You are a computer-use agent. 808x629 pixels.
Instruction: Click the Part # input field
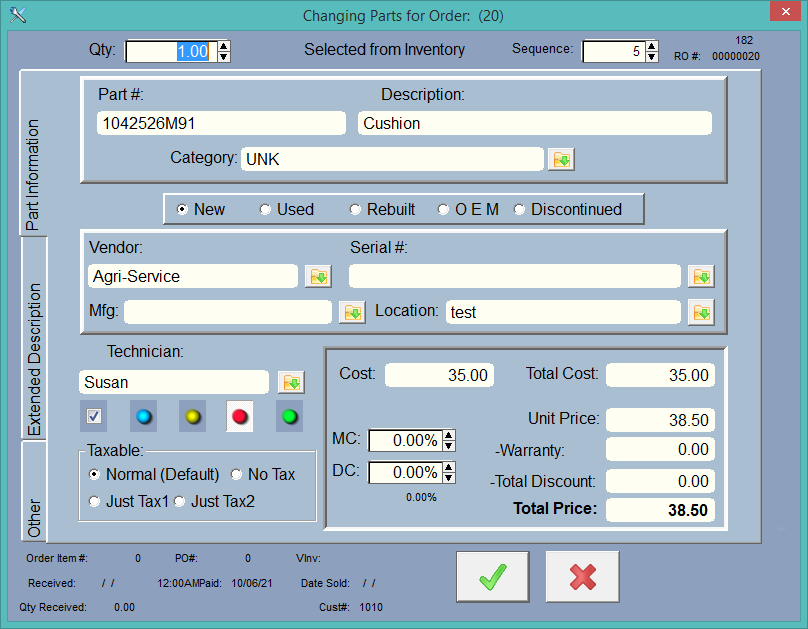pos(221,123)
